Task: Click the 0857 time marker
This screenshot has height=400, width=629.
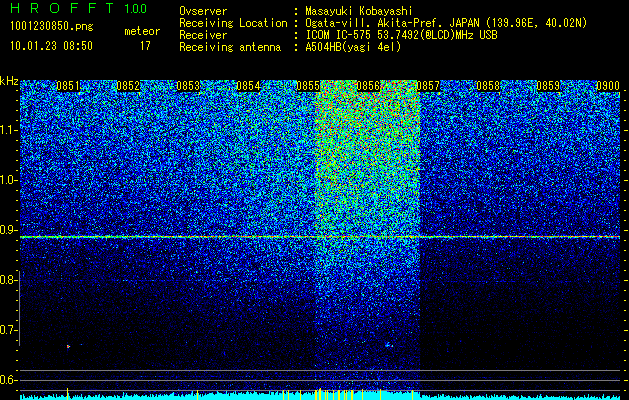Action: [x=428, y=86]
